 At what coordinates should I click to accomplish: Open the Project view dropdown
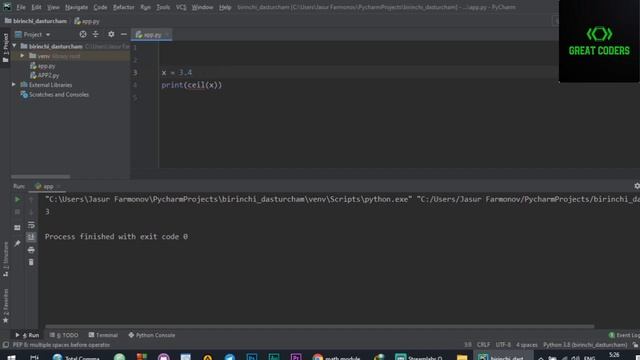[x=33, y=35]
